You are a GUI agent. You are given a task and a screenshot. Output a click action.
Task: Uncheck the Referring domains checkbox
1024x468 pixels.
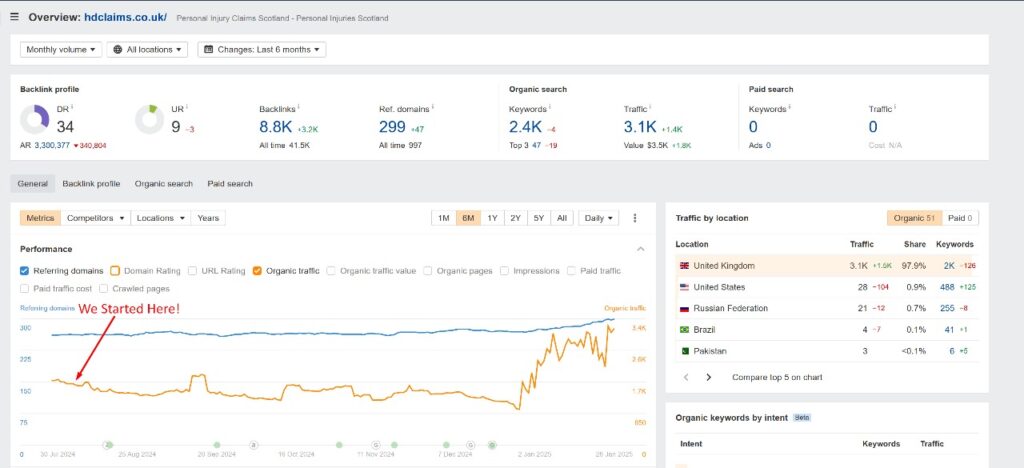25,270
